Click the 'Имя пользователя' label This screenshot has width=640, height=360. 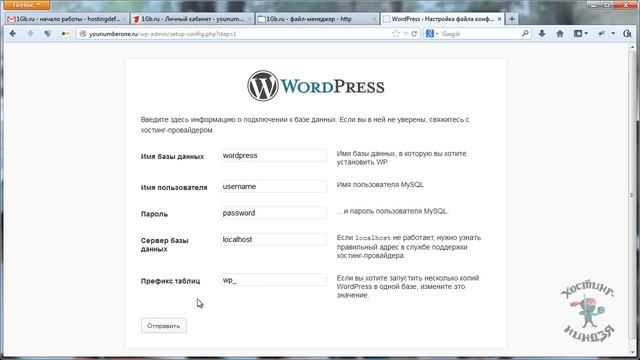coord(174,188)
